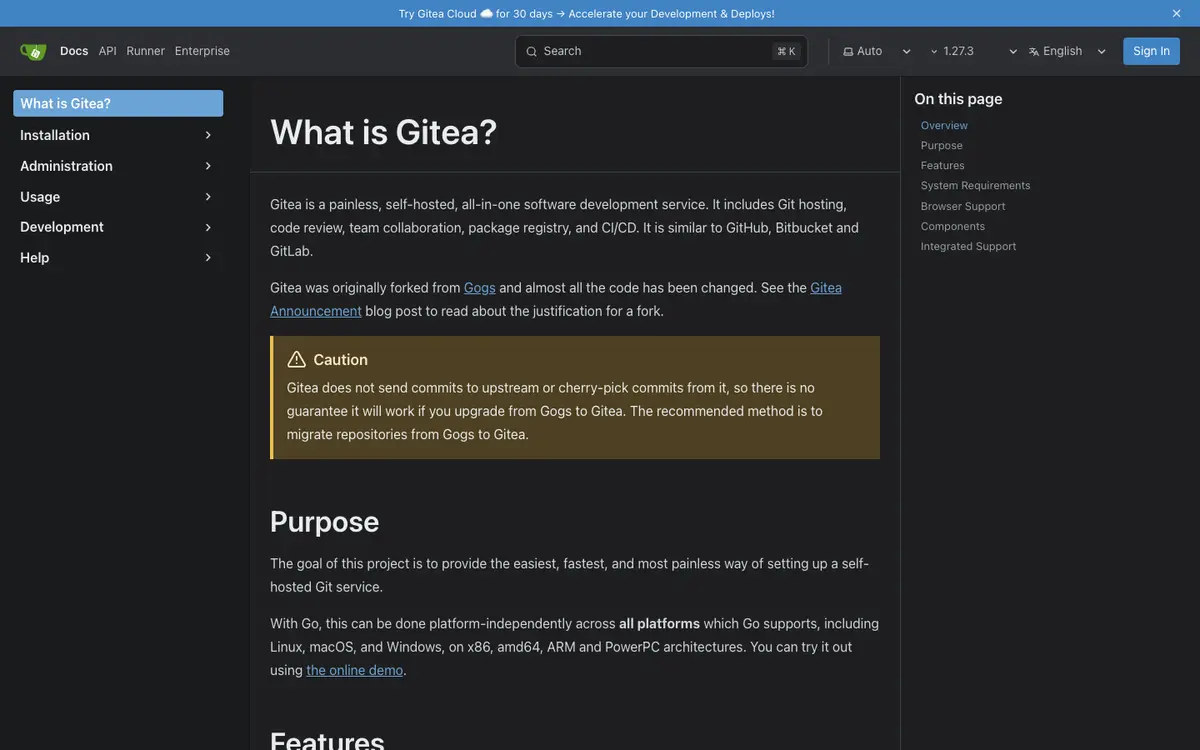Click the language translate icon

click(1034, 51)
